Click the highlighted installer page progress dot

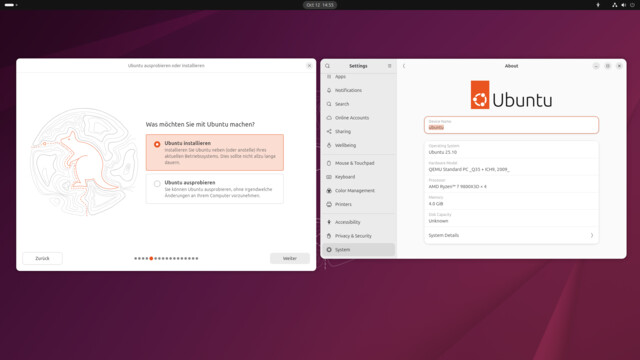151,258
